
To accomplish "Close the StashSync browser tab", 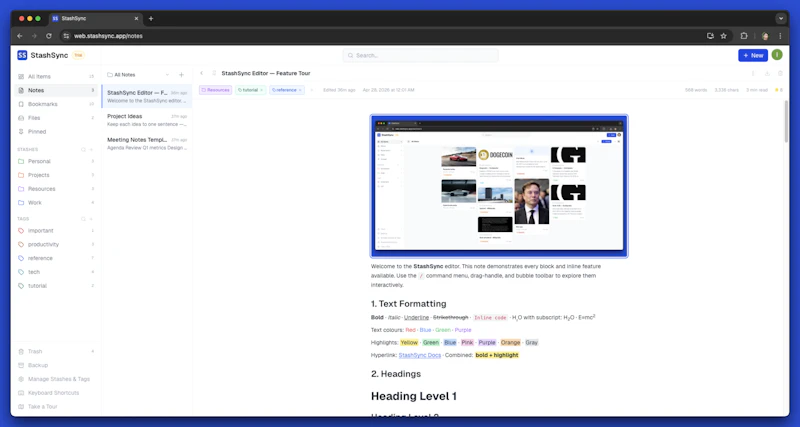I will (x=136, y=18).
